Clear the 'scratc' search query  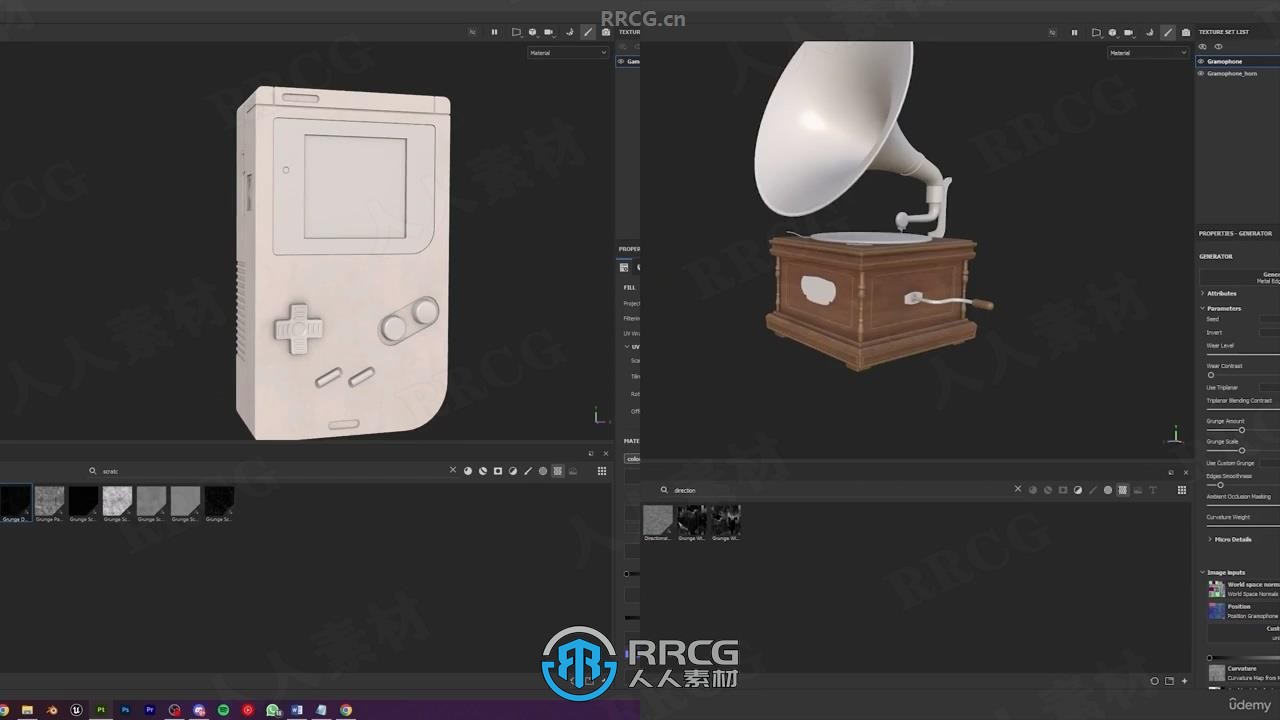click(x=453, y=470)
